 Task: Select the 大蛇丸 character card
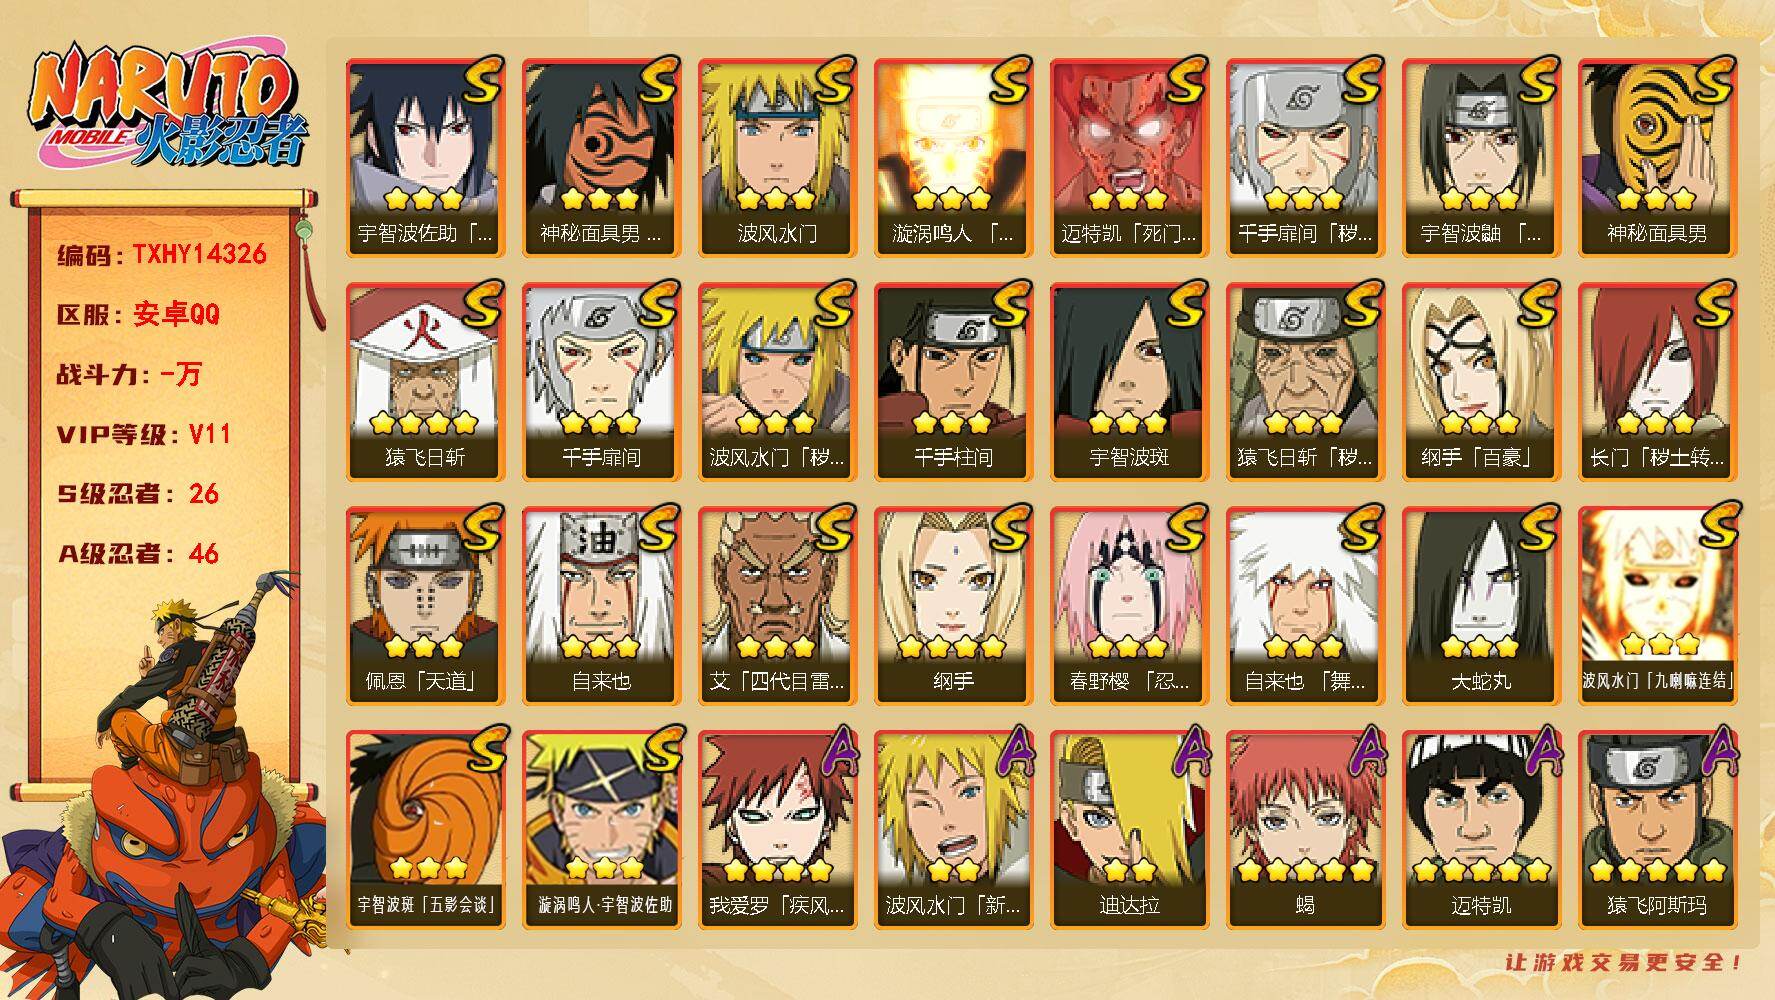pyautogui.click(x=1480, y=605)
